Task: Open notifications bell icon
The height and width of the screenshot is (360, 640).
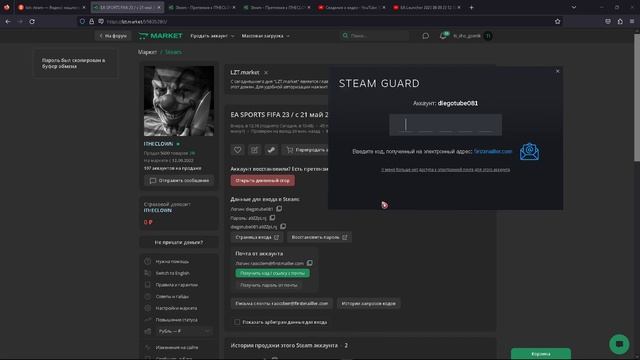Action: pos(443,36)
